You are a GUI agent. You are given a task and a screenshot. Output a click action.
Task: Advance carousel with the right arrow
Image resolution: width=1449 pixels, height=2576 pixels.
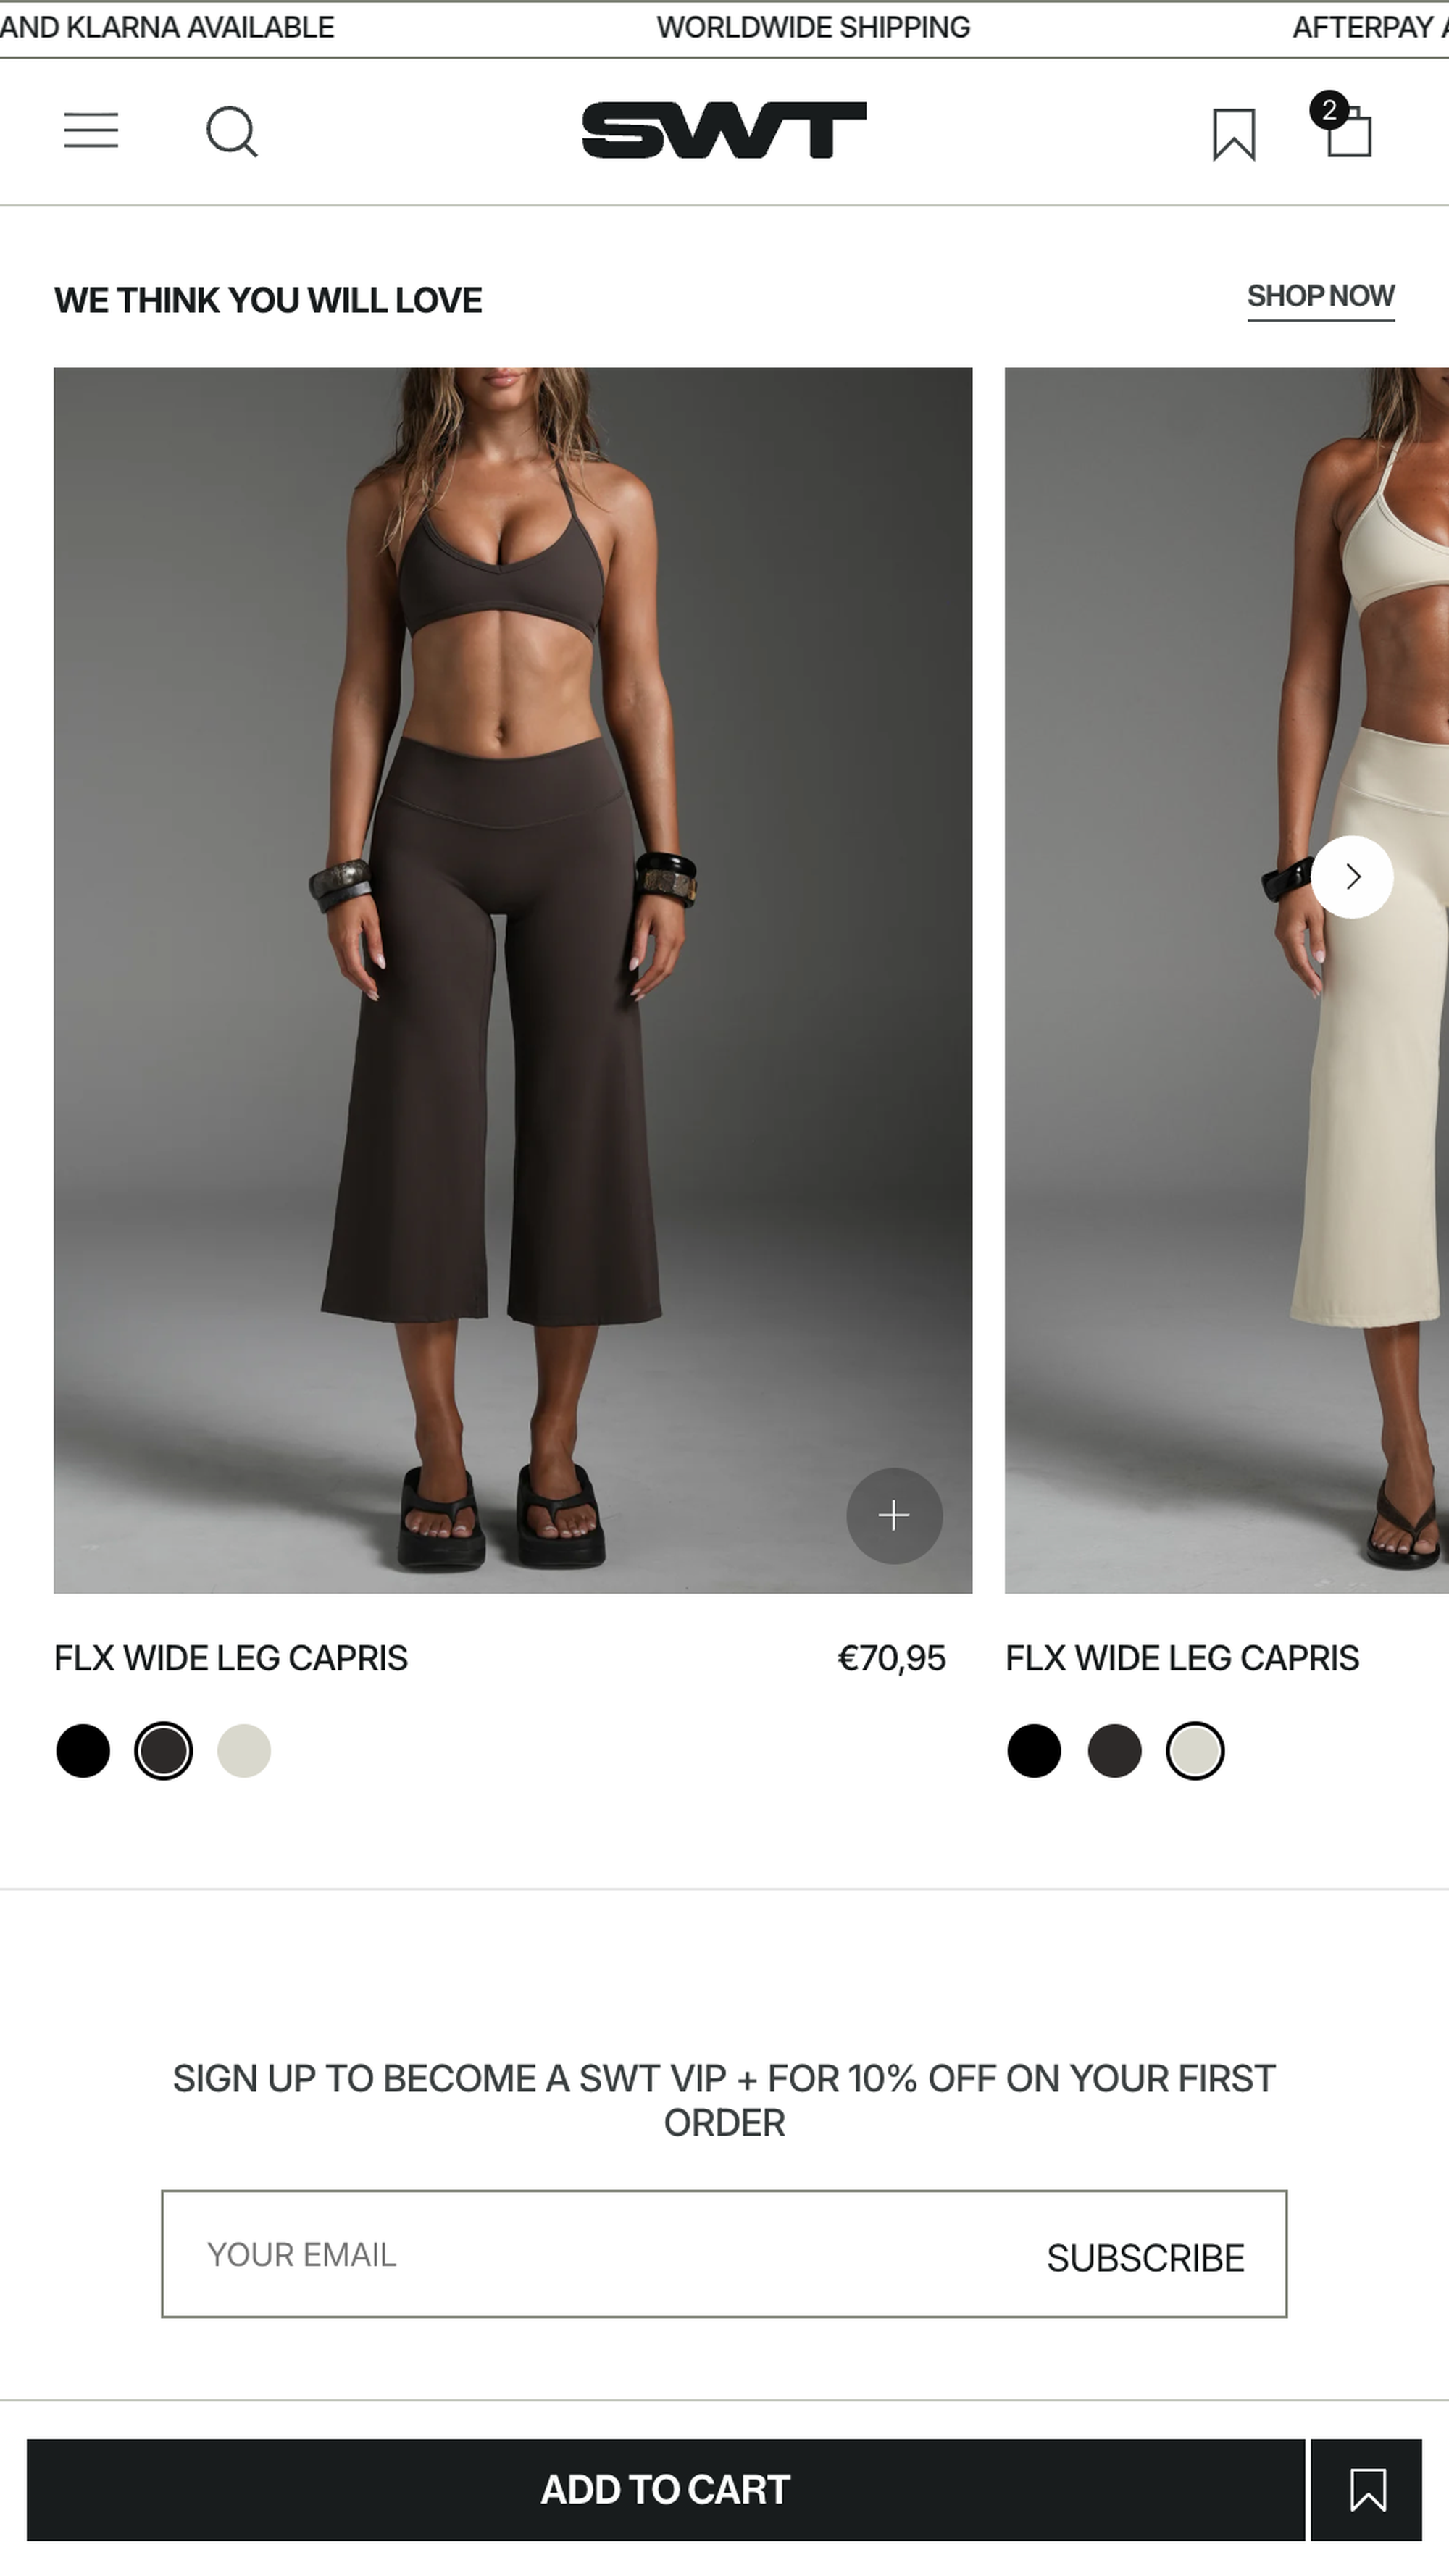pyautogui.click(x=1352, y=877)
